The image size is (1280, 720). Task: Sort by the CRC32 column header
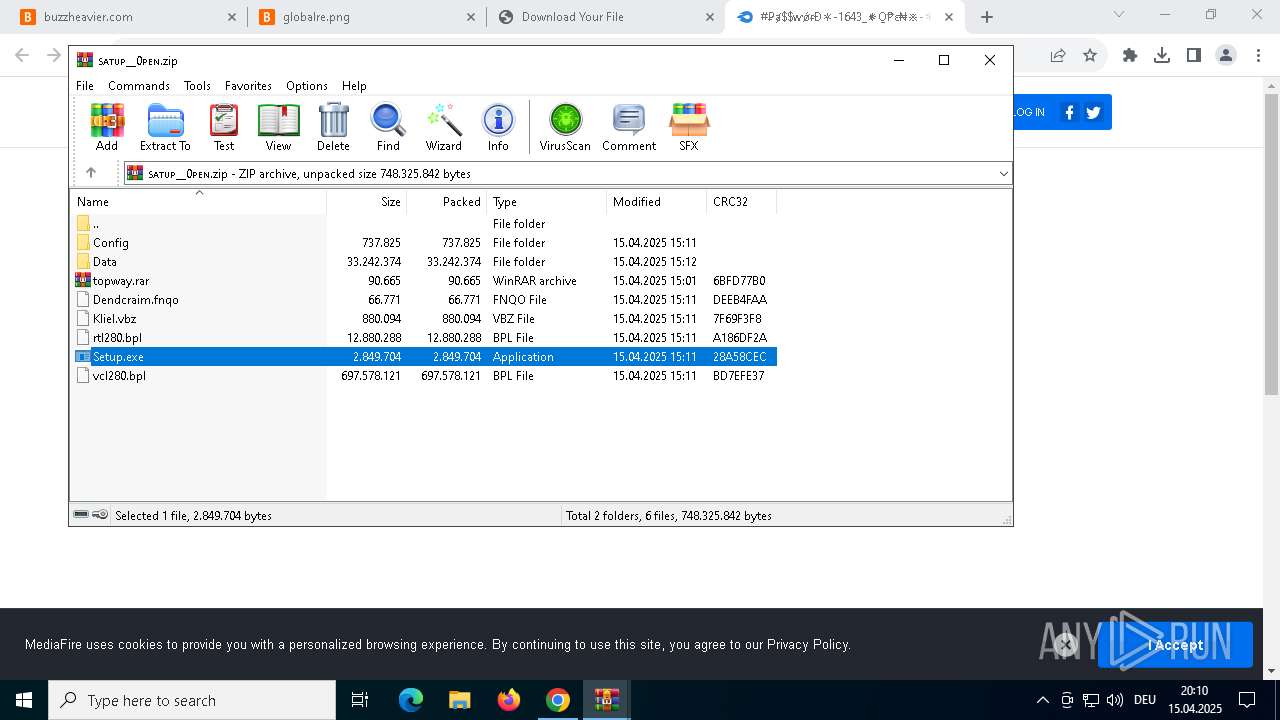click(x=742, y=202)
